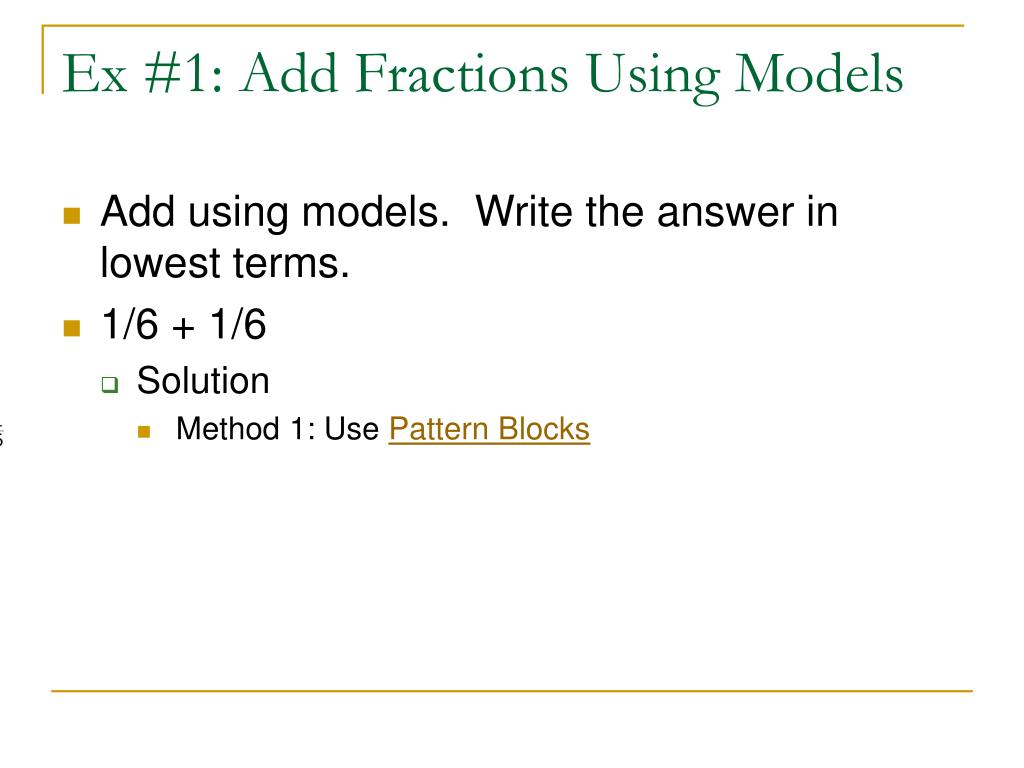Select the yellow bullet before 'Add using models'
Image resolution: width=1024 pixels, height=768 pixels.
point(71,215)
